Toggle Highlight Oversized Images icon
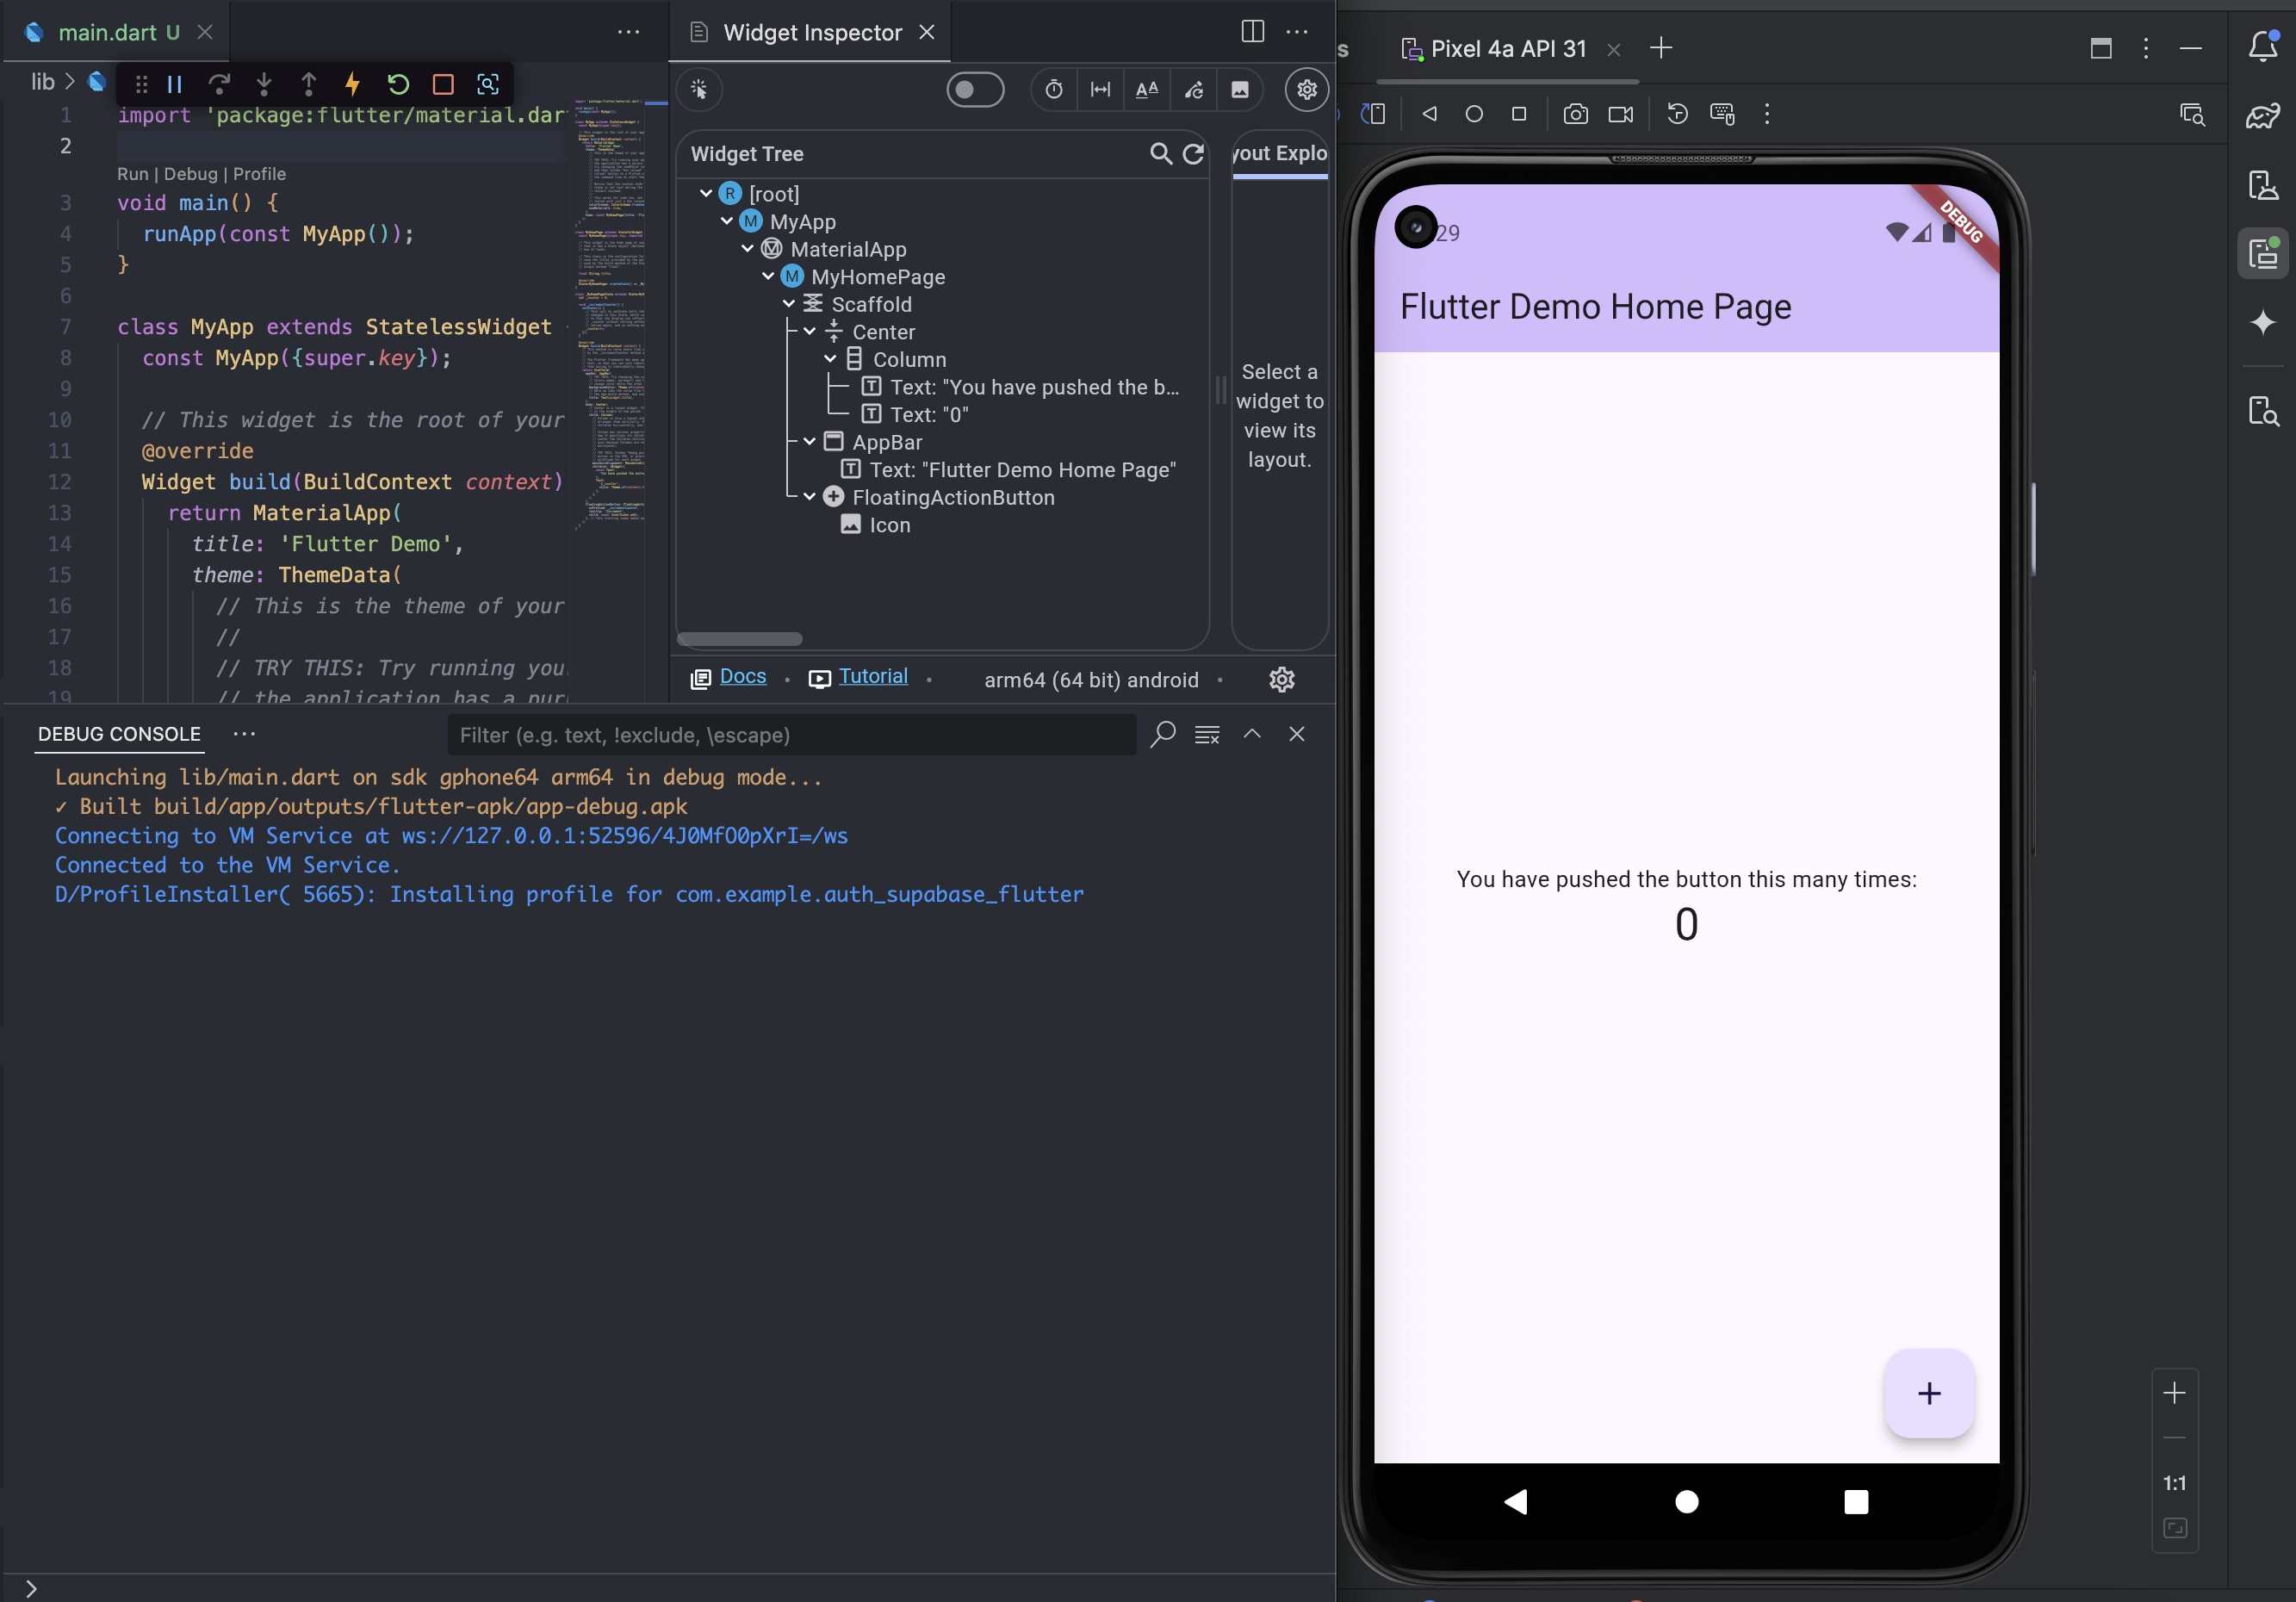2296x1602 pixels. point(1240,90)
